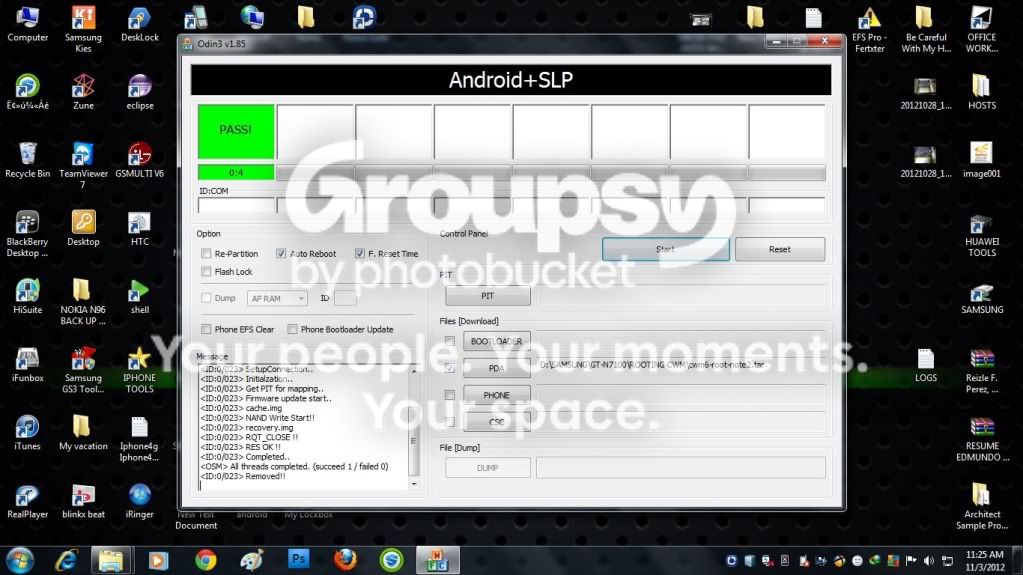Open DeskLock desktop shortcut

140,24
